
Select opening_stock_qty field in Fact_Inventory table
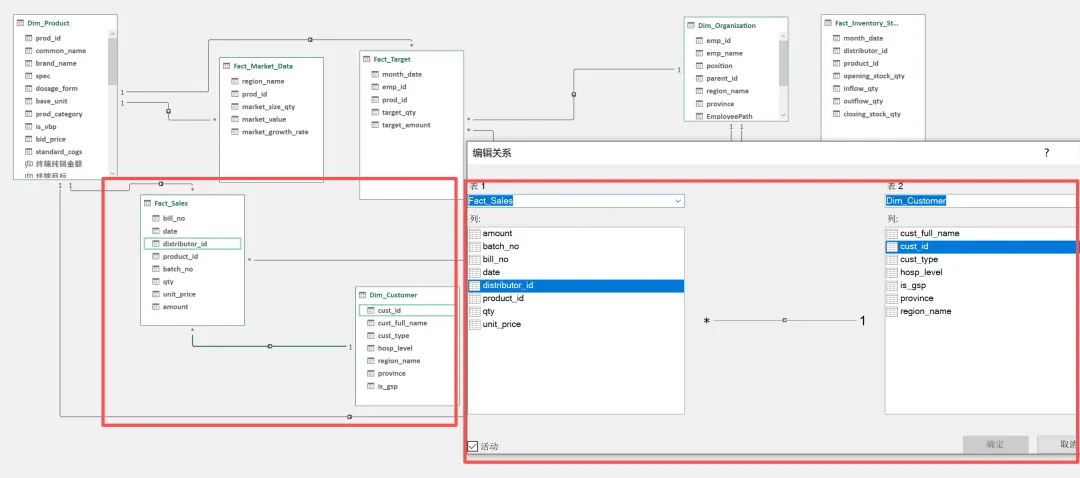873,76
